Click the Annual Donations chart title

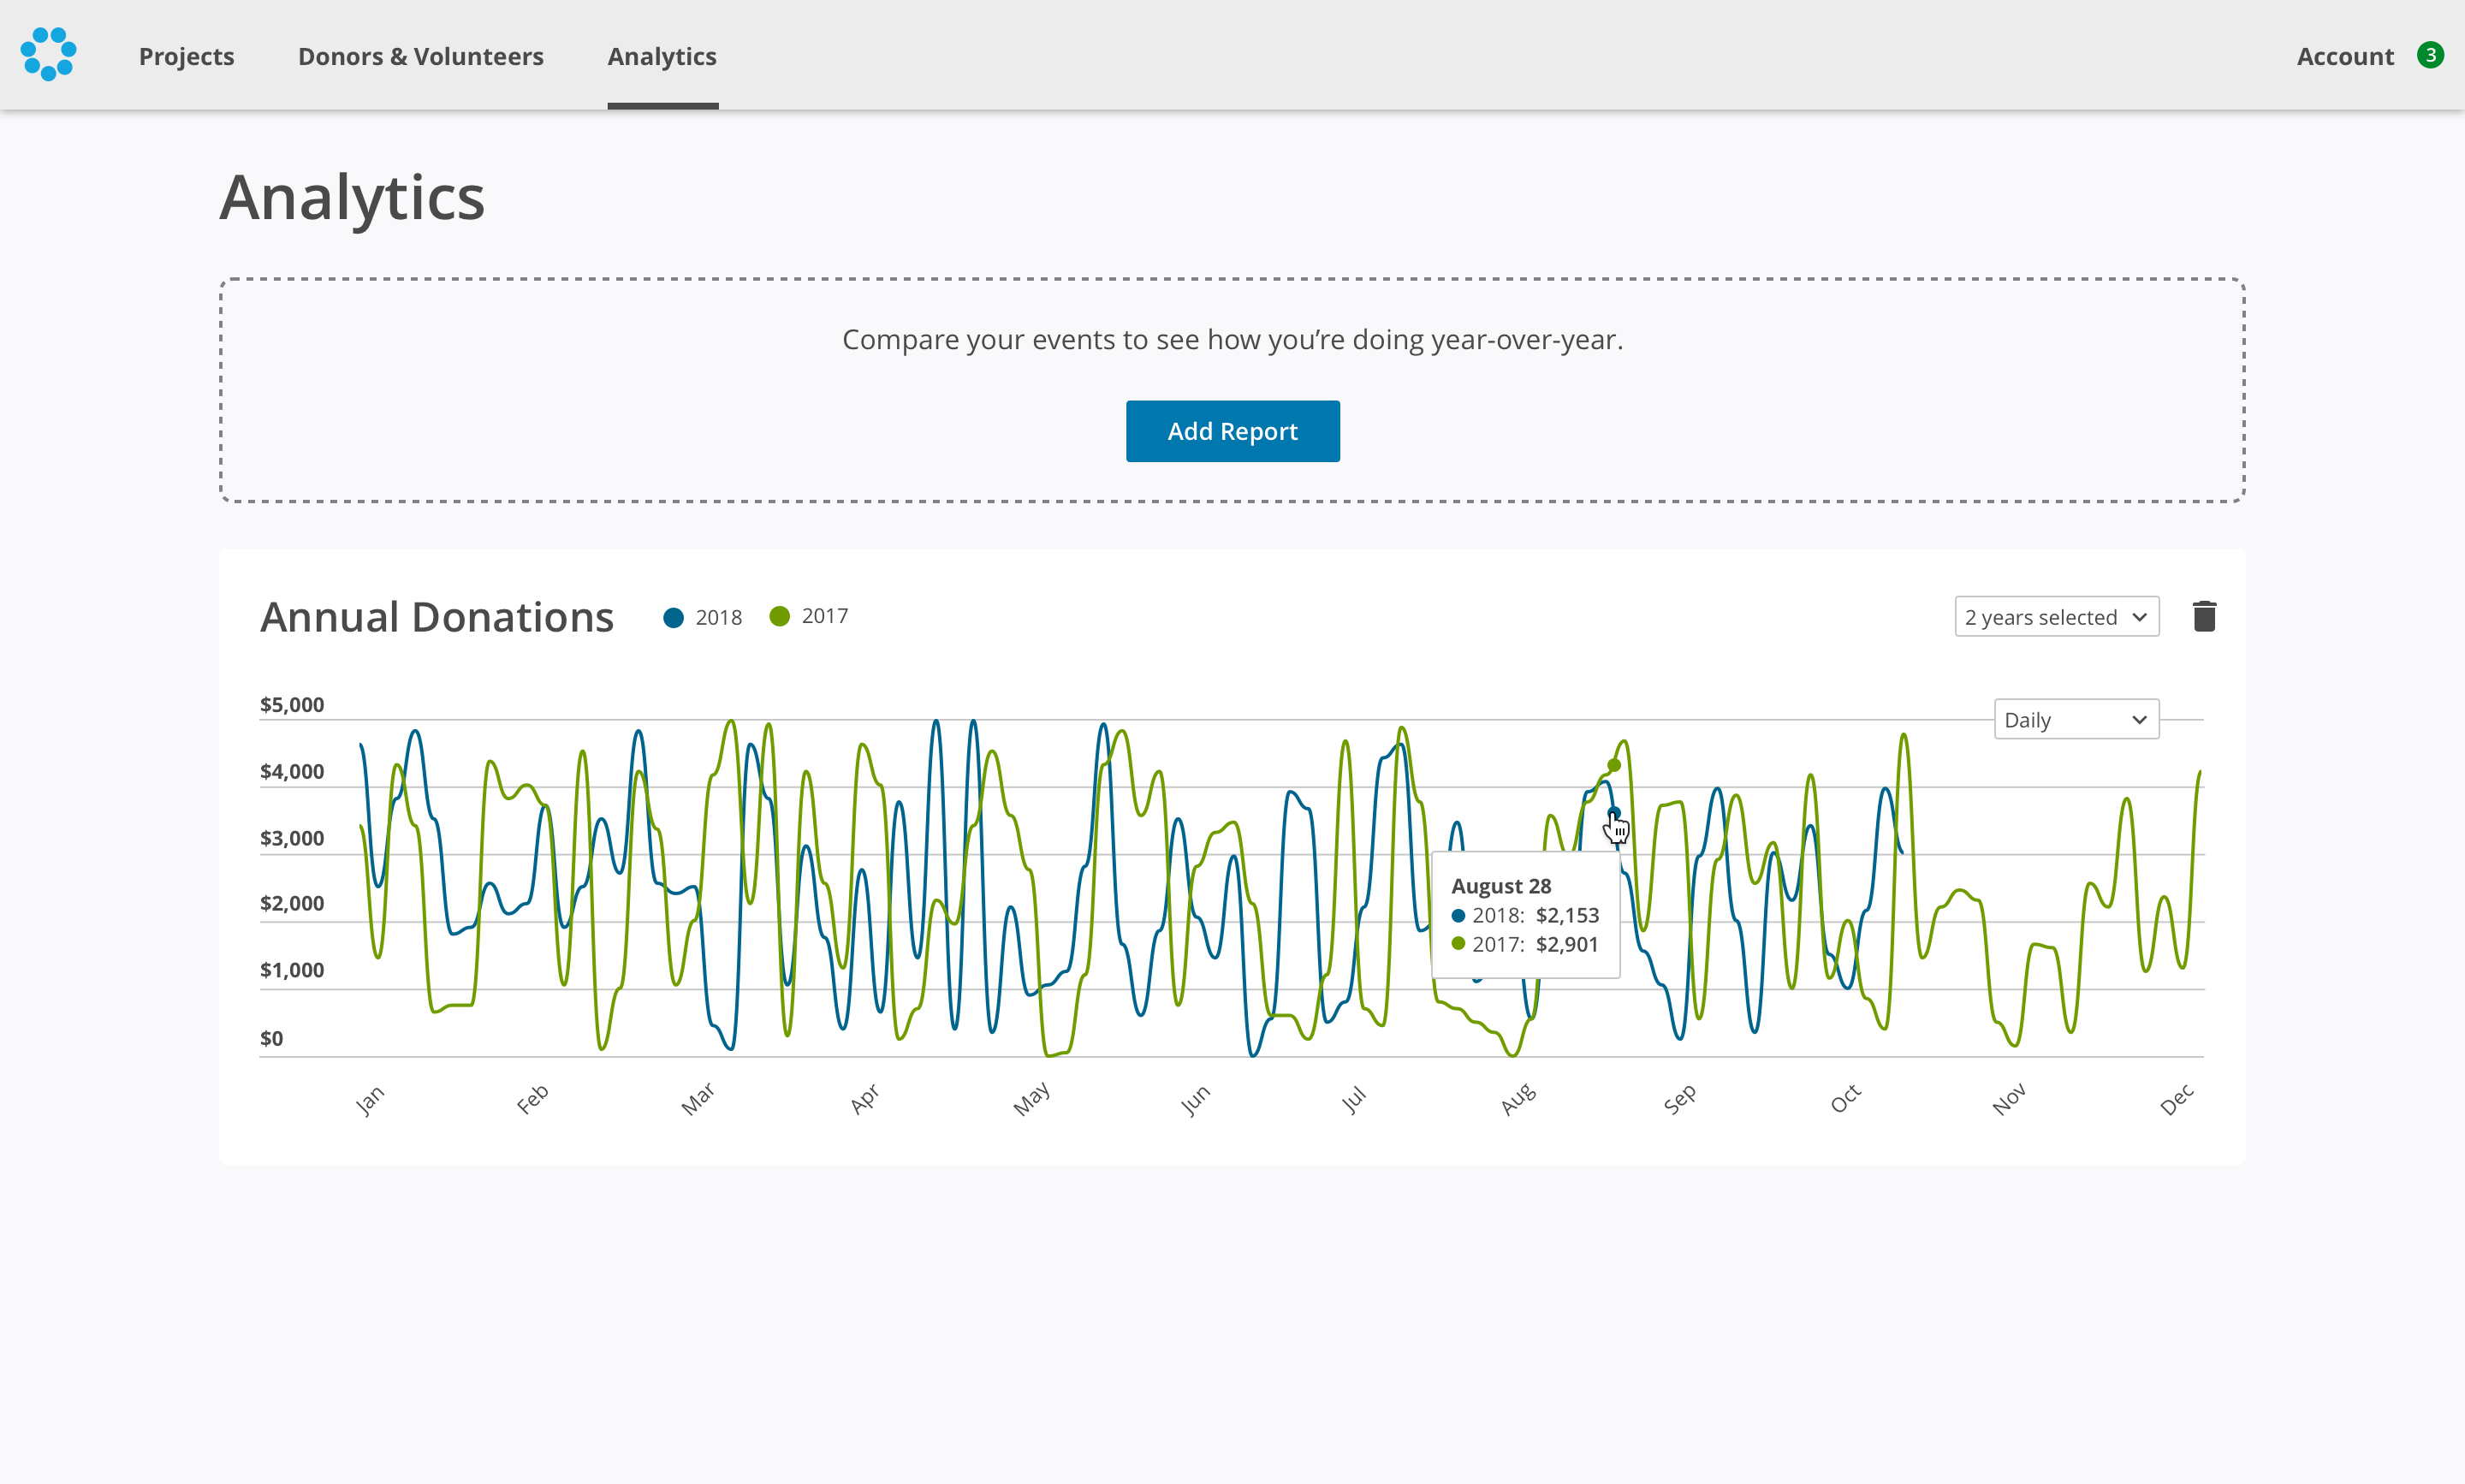437,617
